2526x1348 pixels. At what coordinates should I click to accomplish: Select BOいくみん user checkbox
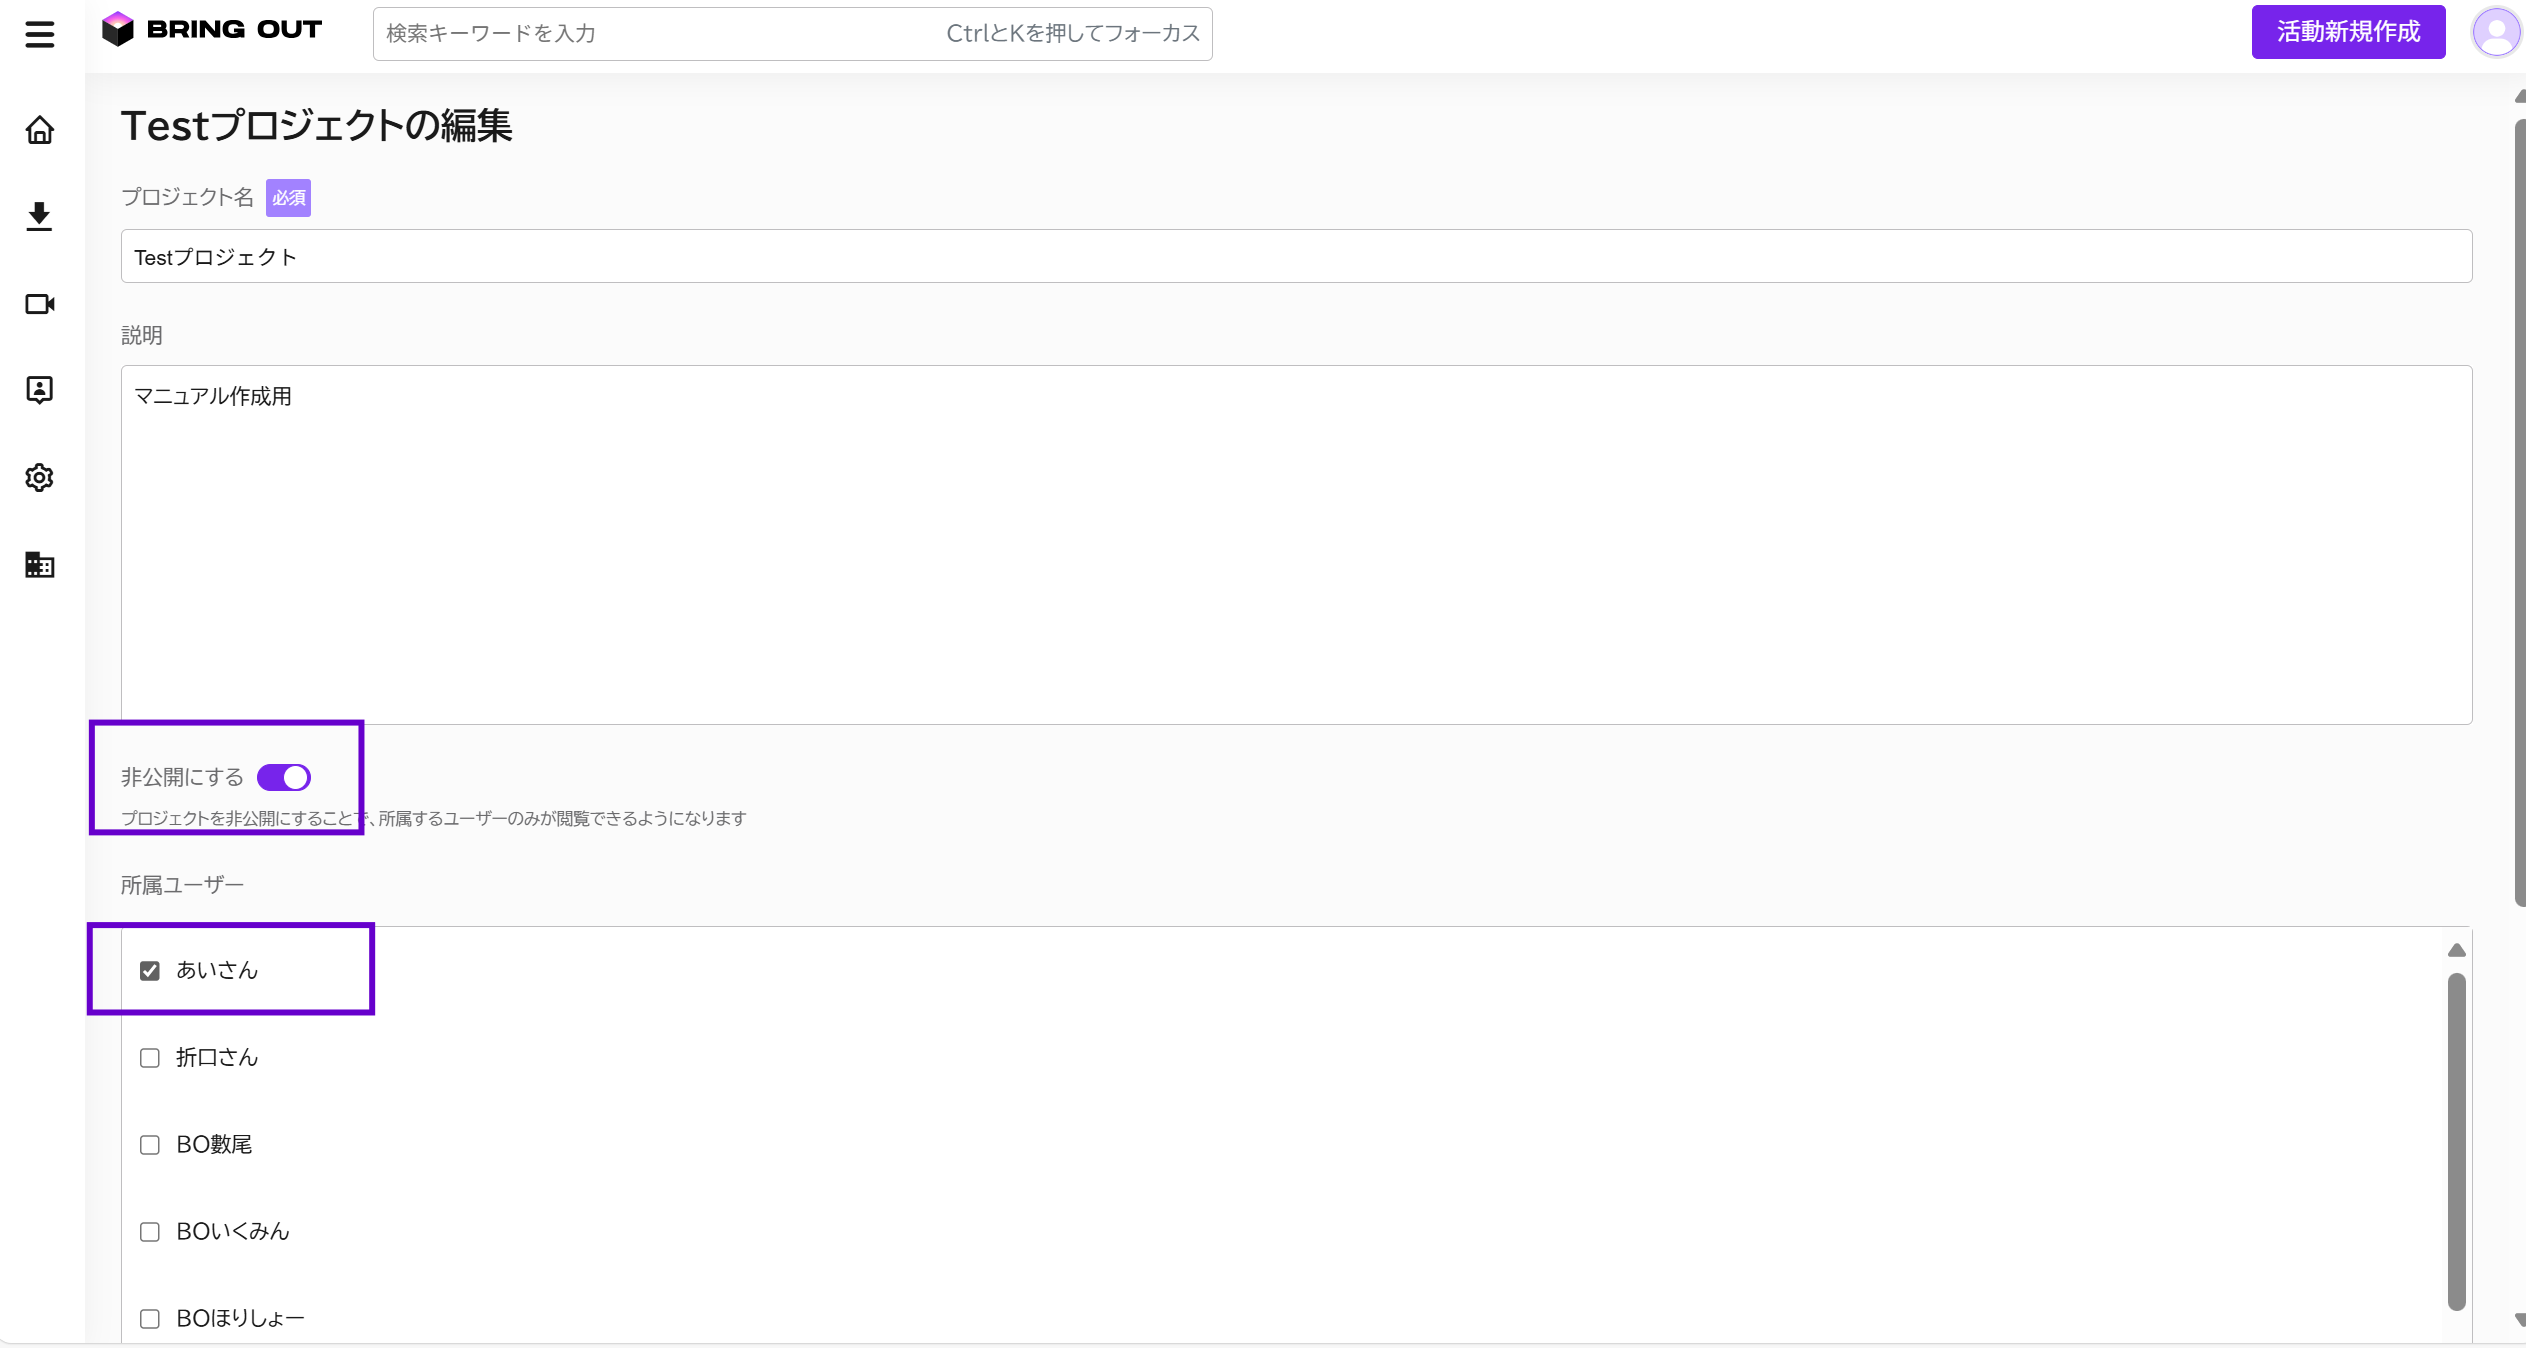coord(150,1232)
